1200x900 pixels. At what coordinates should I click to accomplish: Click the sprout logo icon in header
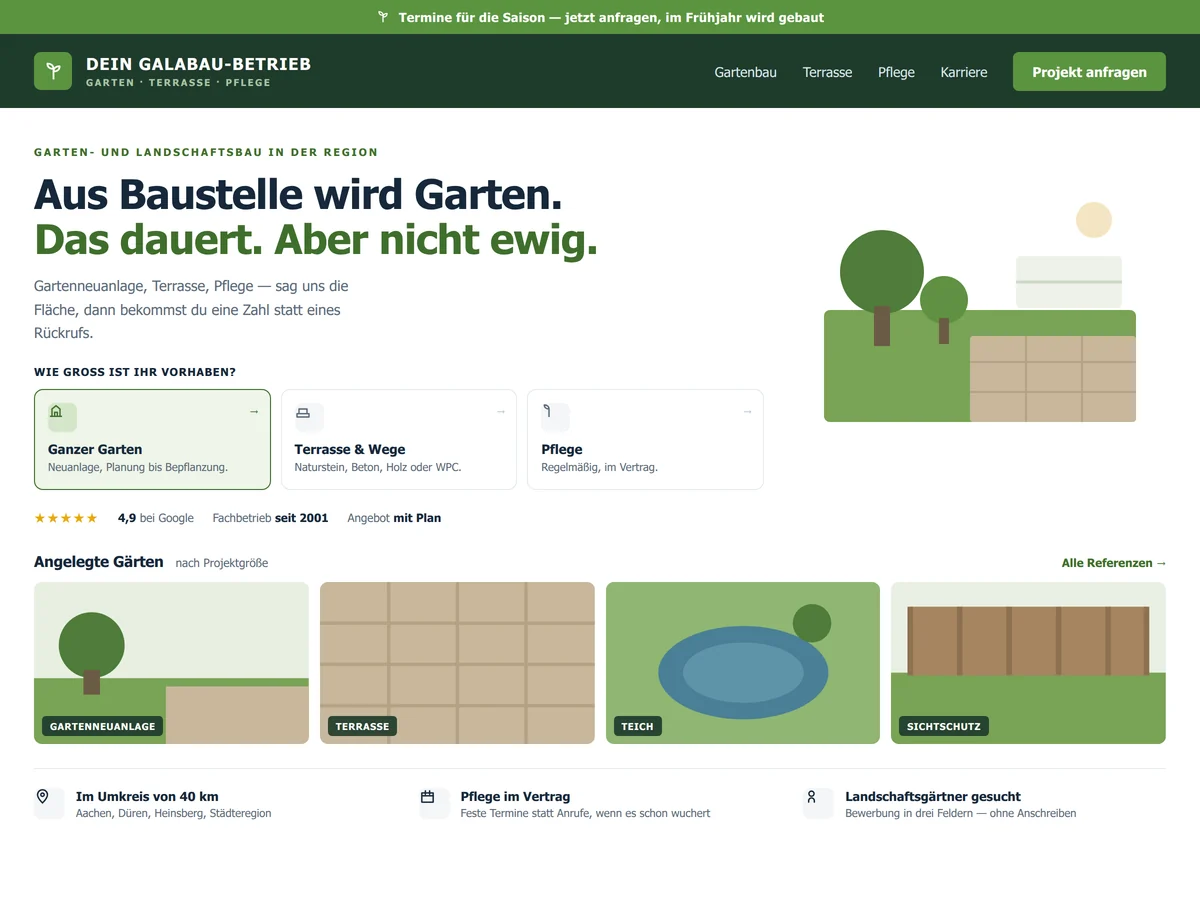tap(53, 71)
